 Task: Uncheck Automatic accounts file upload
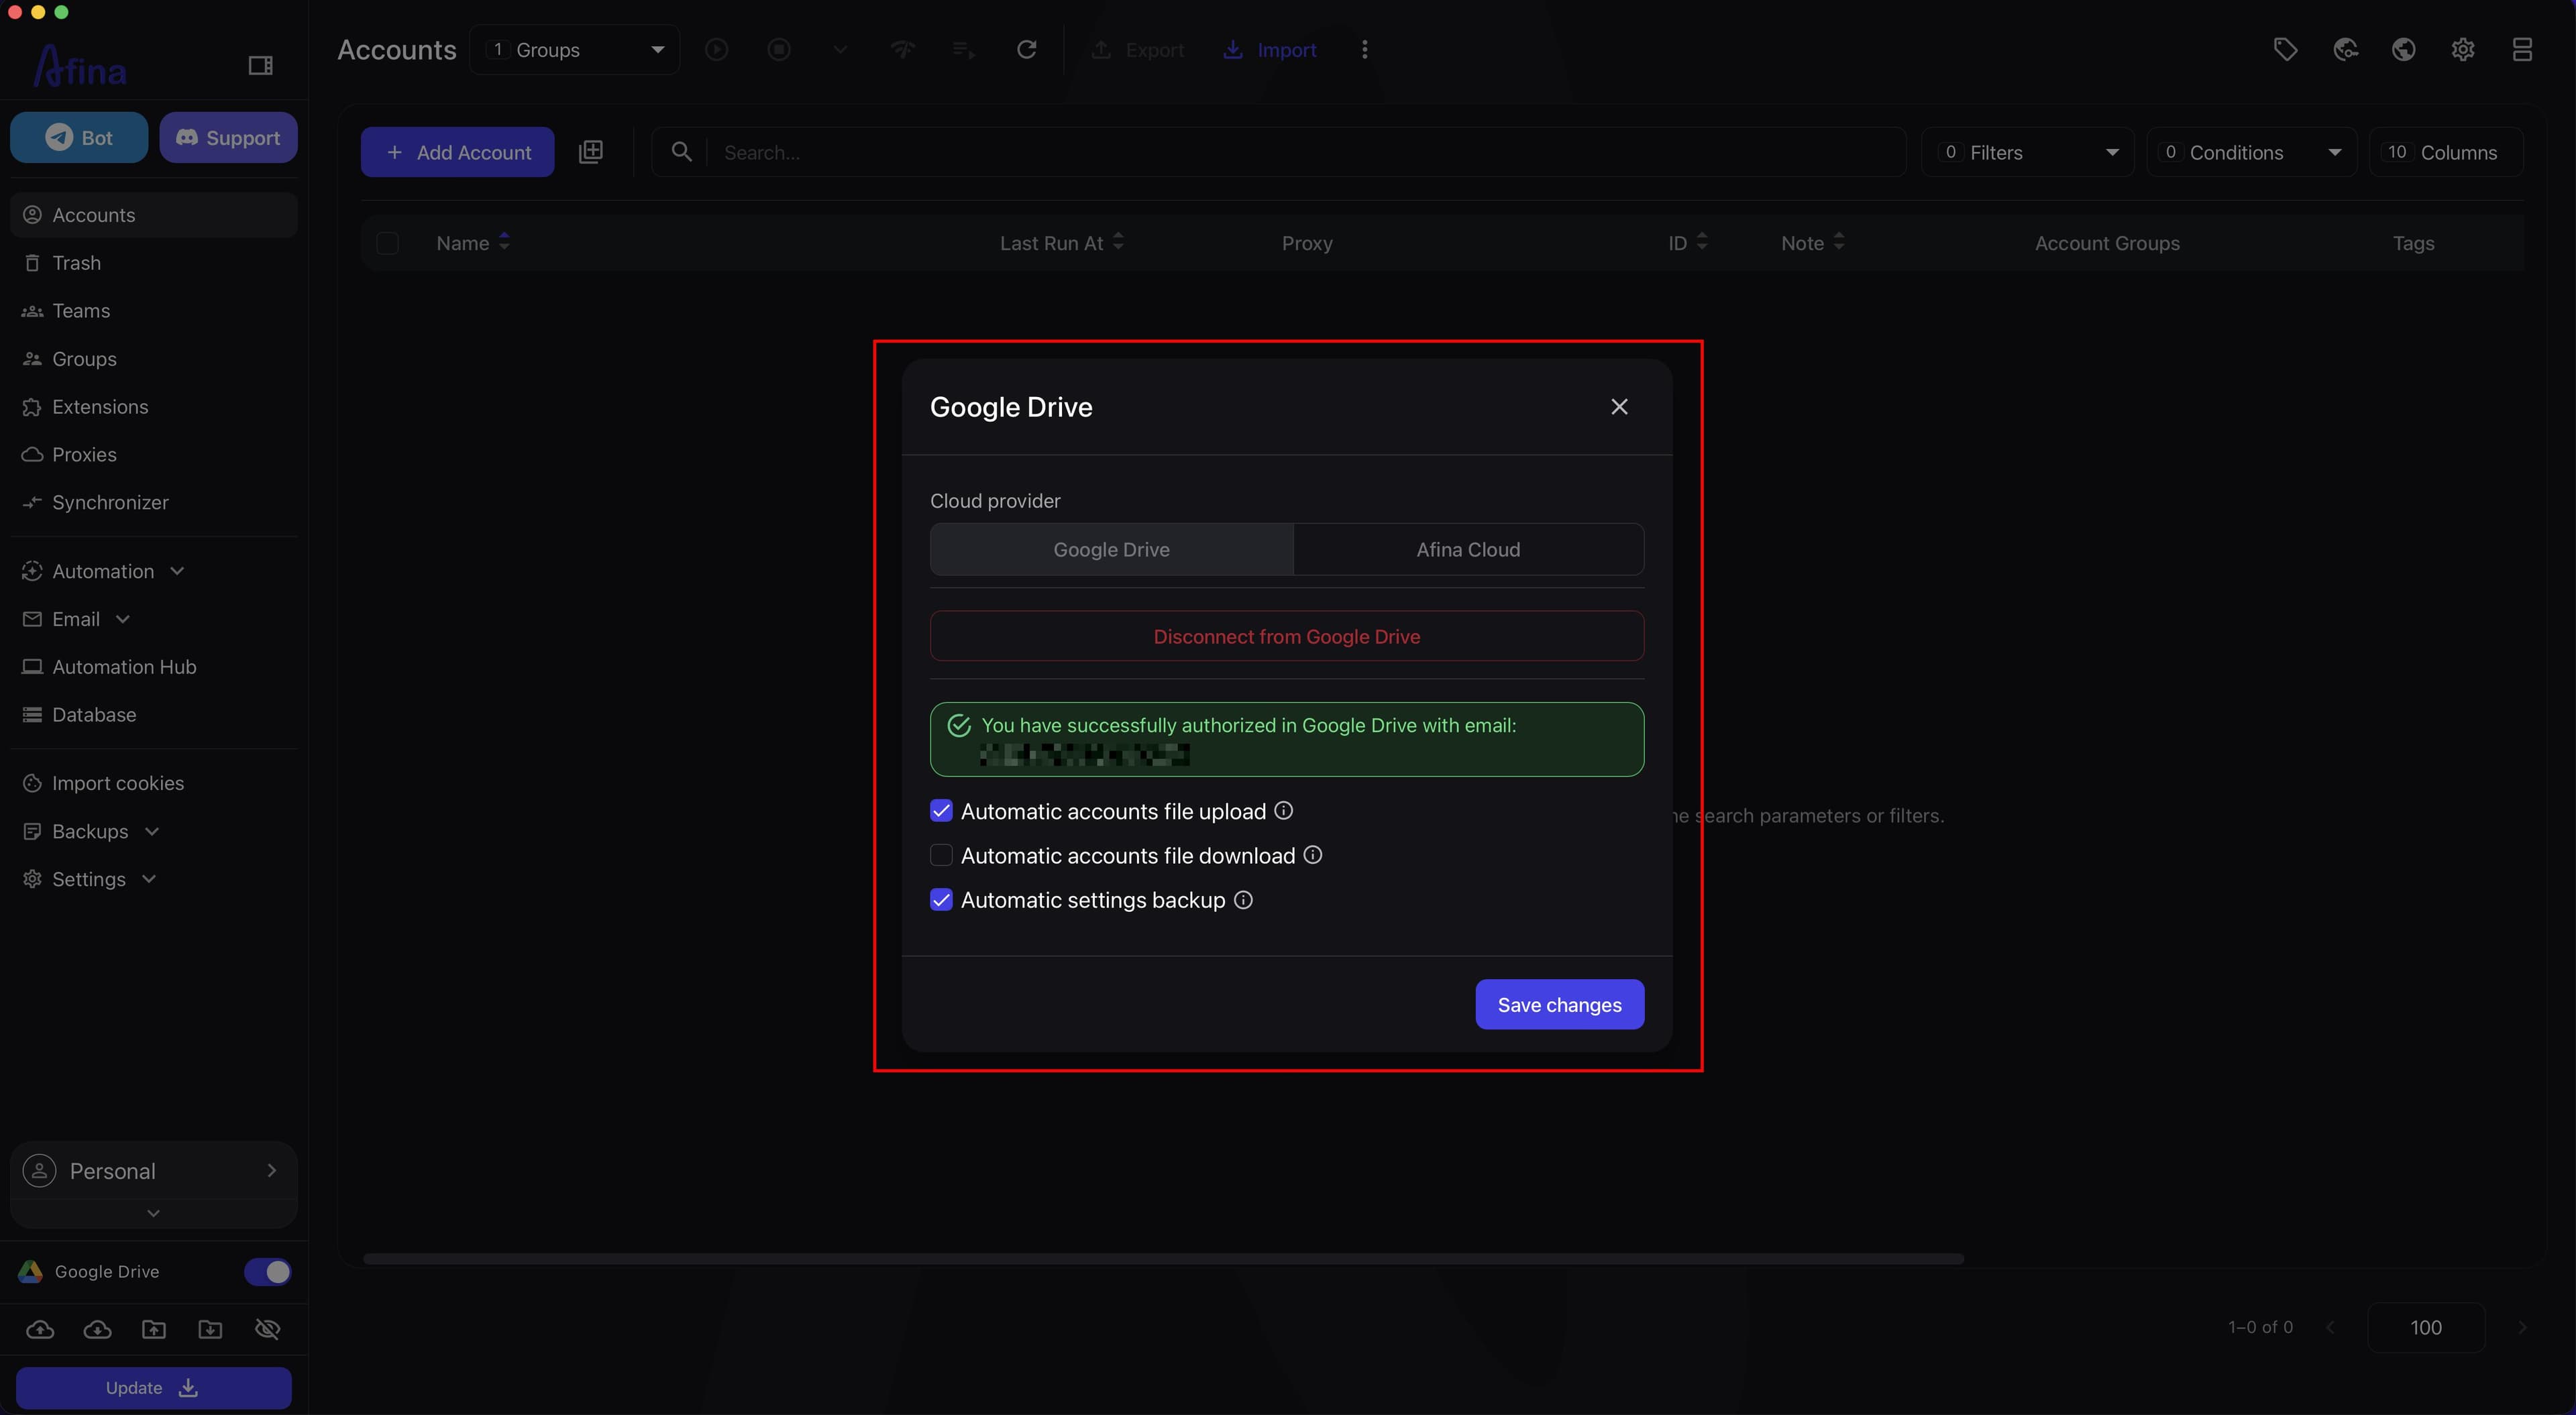pos(941,811)
